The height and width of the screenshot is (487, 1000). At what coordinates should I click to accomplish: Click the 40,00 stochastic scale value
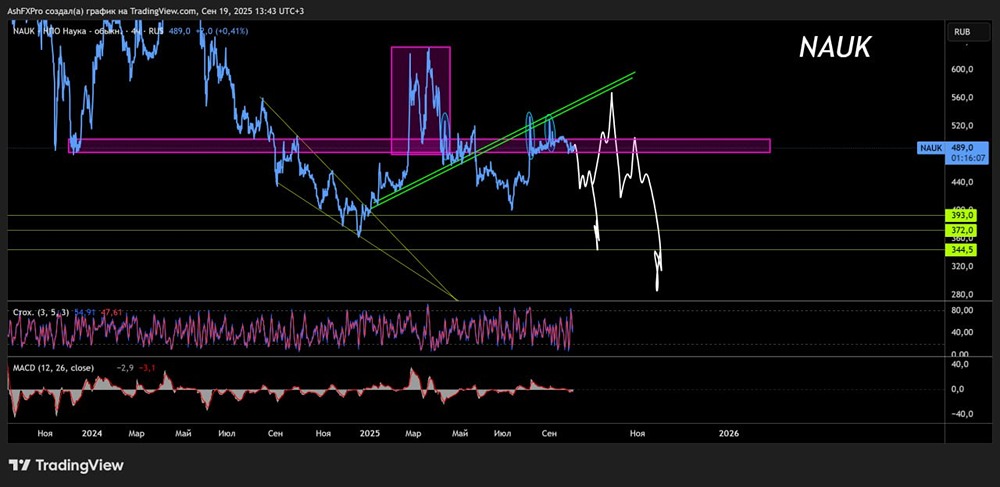(x=962, y=332)
